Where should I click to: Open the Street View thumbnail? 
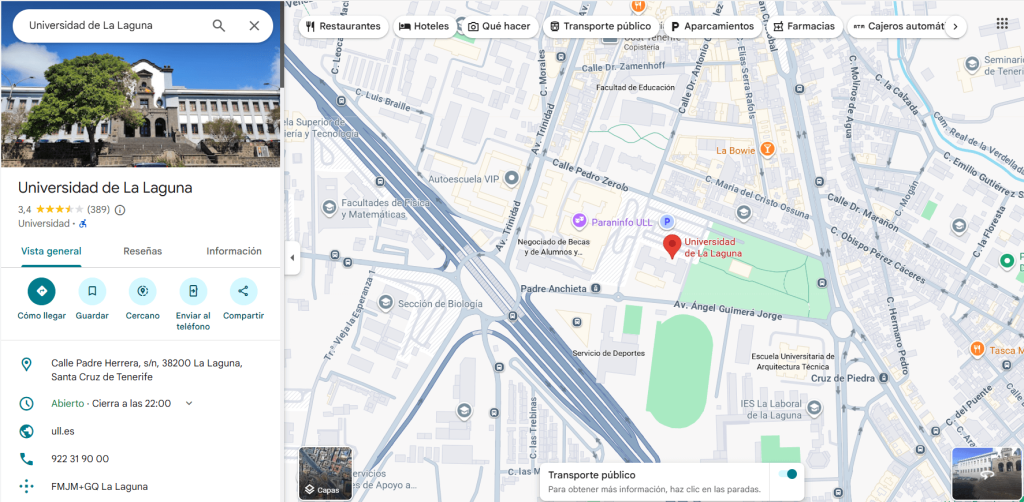[986, 473]
